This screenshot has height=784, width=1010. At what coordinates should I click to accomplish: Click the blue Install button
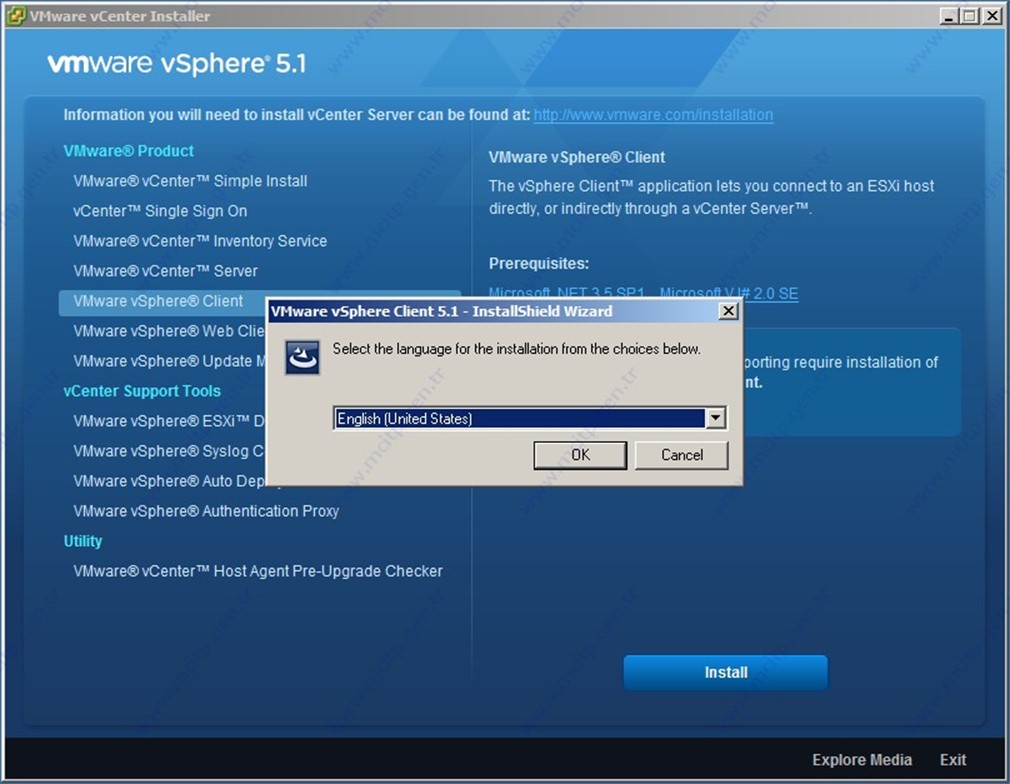(725, 673)
